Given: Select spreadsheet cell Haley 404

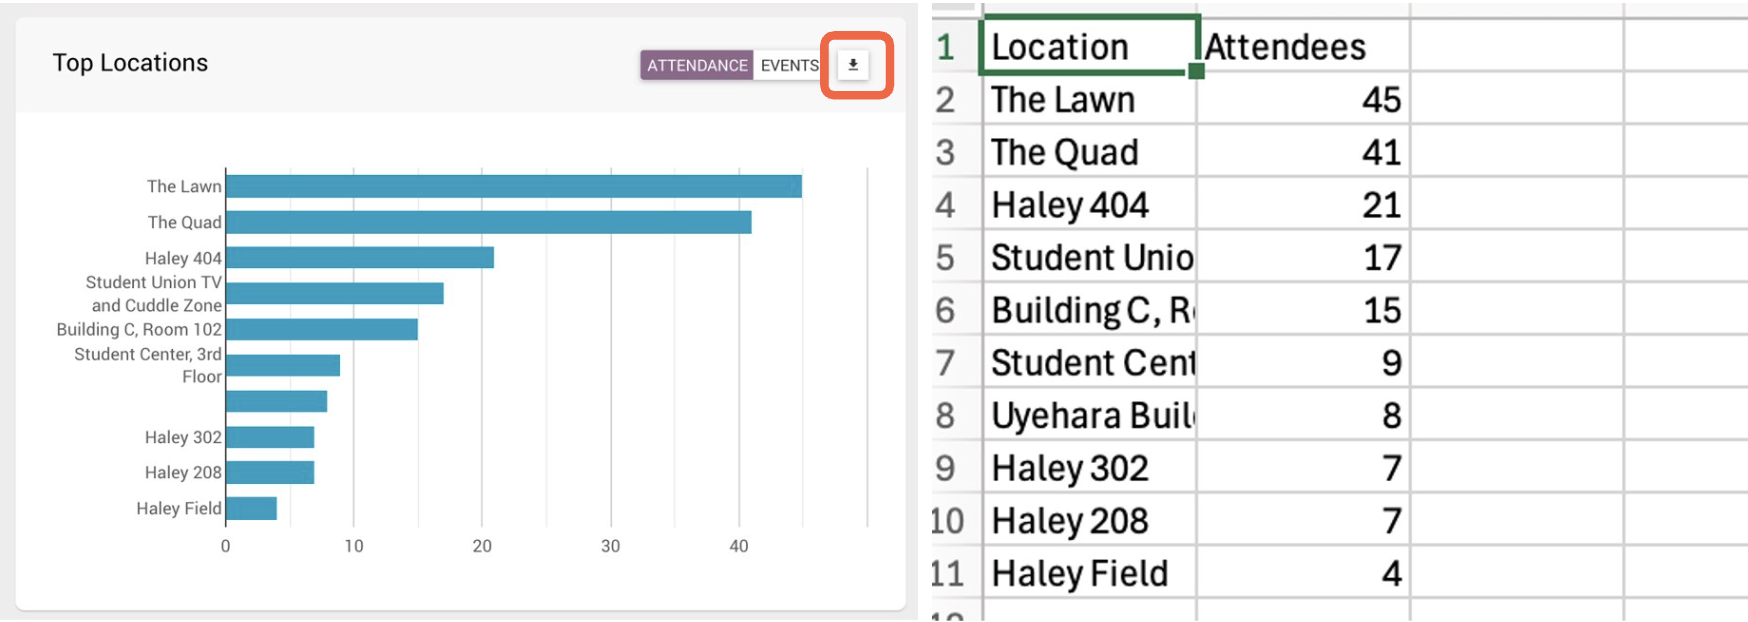Looking at the screenshot, I should (1089, 204).
